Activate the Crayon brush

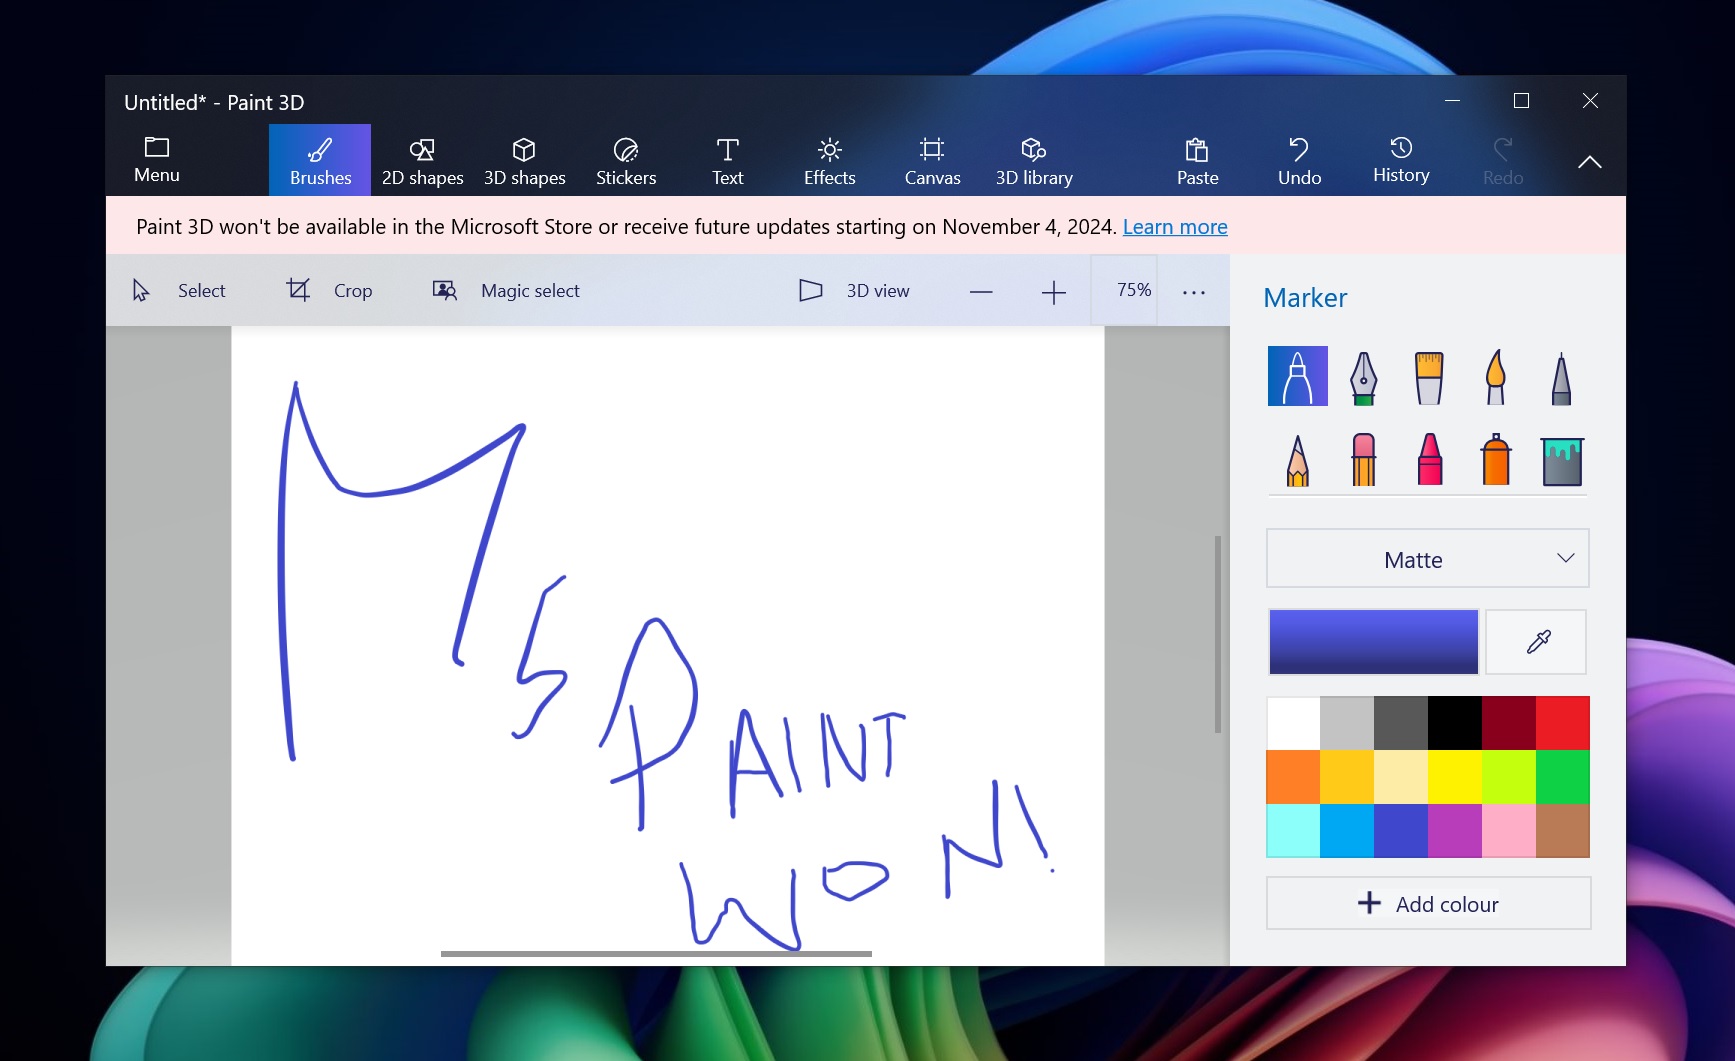[x=1428, y=460]
